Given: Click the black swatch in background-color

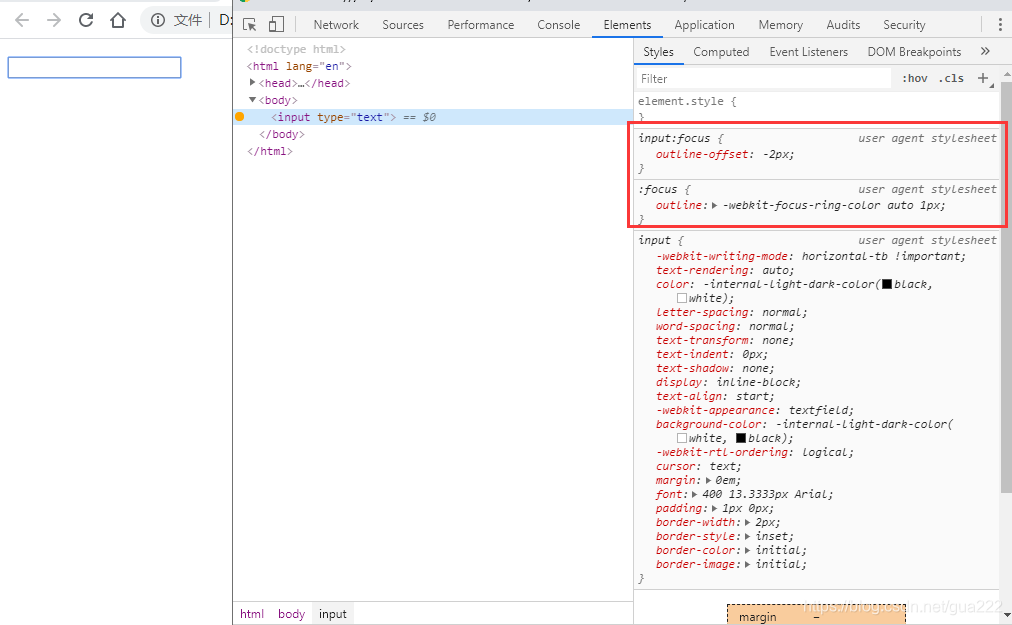Looking at the screenshot, I should [x=741, y=438].
